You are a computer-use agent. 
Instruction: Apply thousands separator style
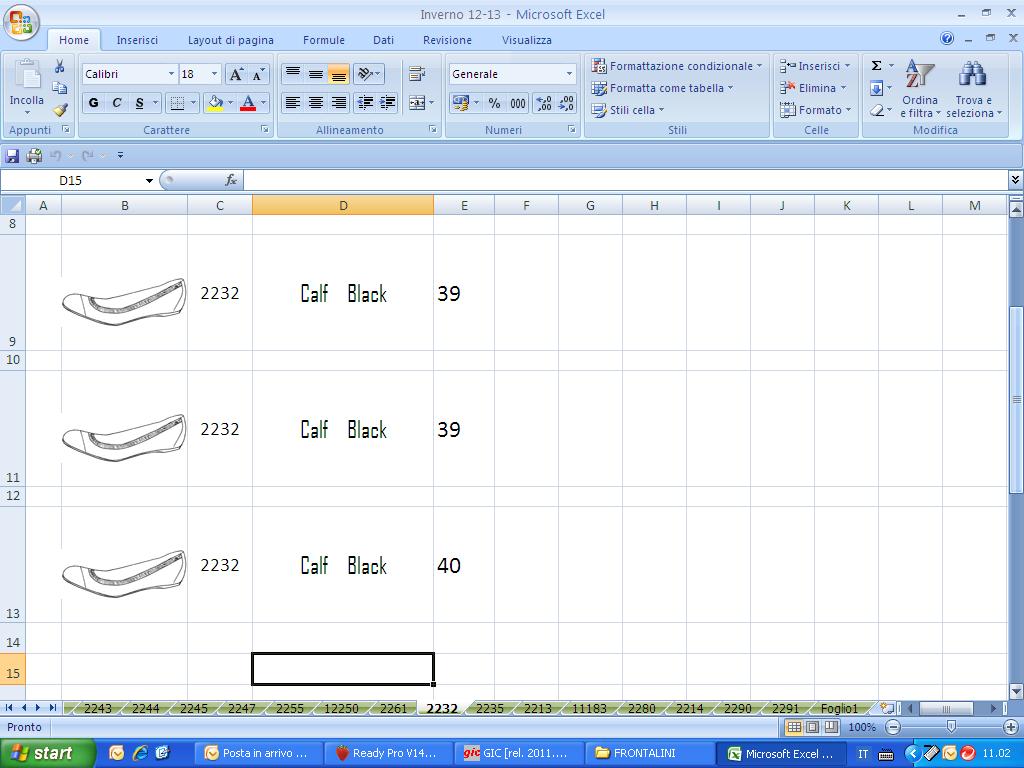[x=518, y=103]
